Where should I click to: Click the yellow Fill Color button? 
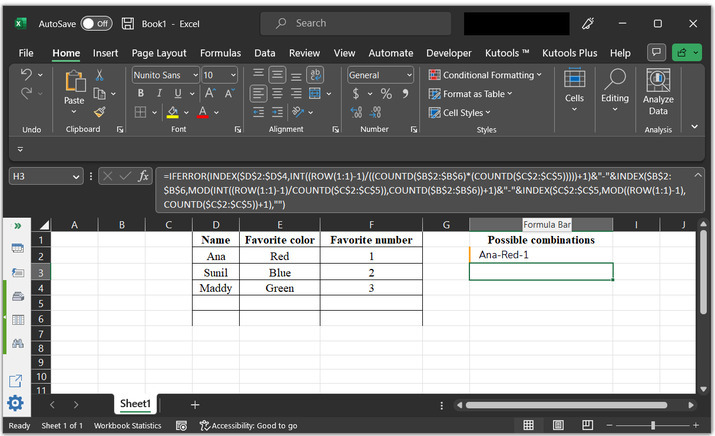click(x=173, y=113)
